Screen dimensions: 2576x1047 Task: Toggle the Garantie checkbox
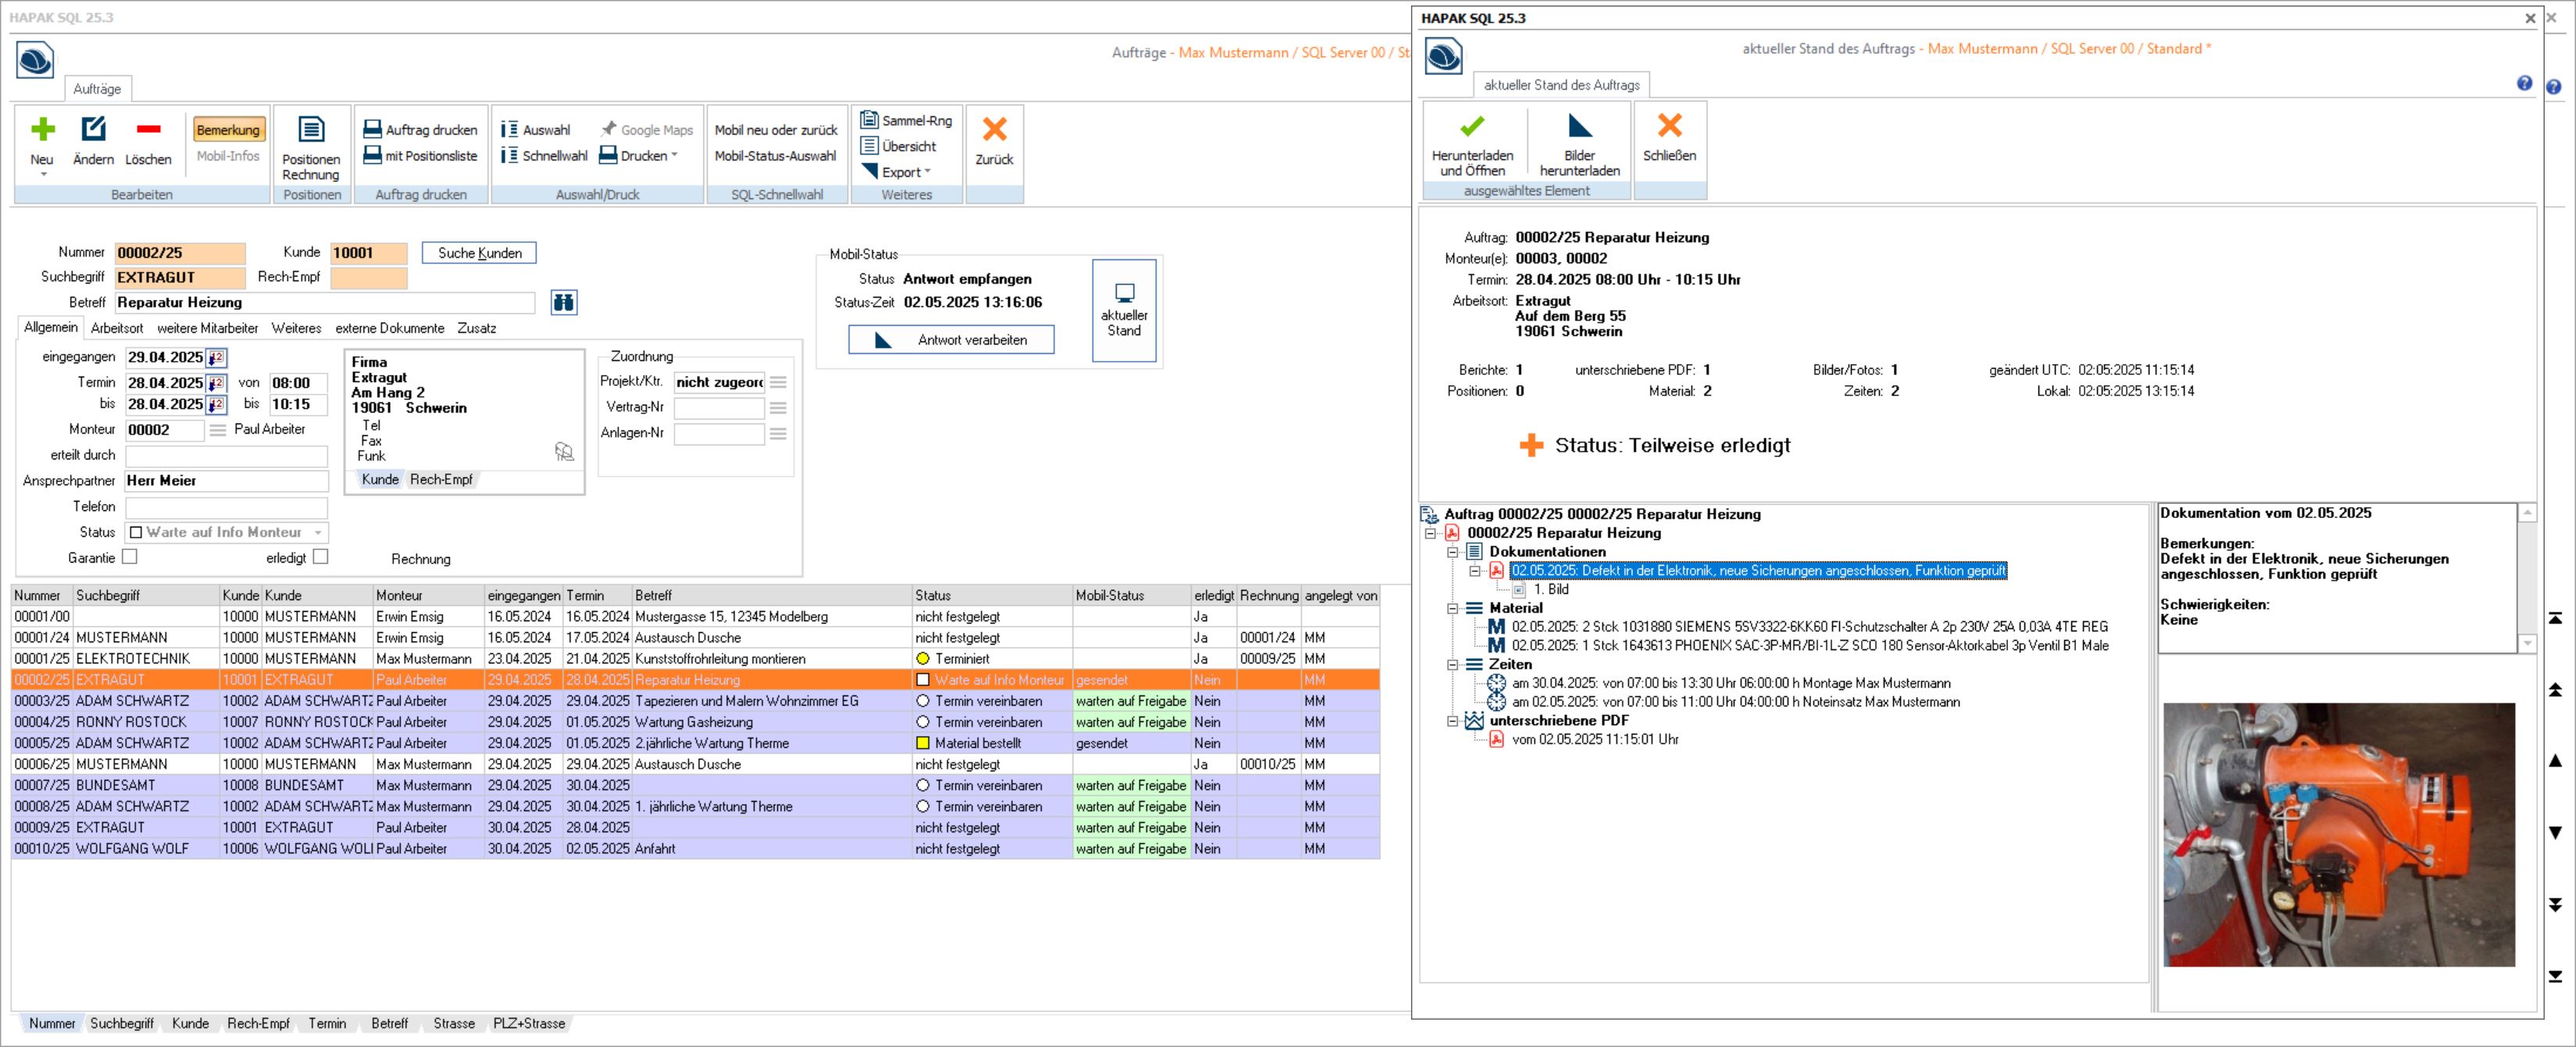129,557
